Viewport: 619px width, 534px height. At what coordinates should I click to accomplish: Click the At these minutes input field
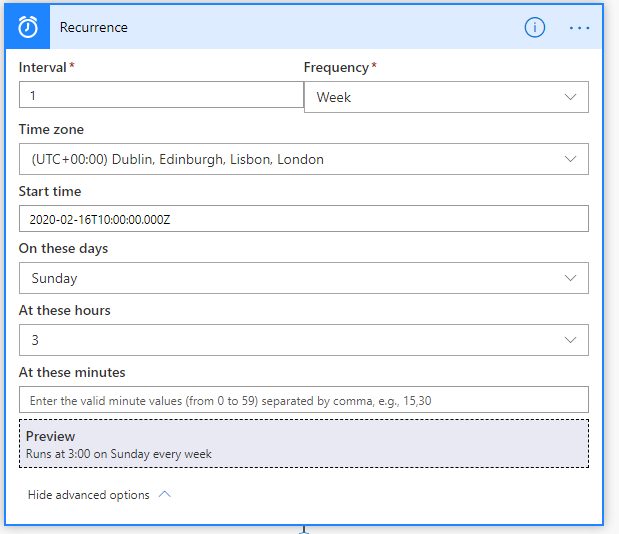(304, 400)
